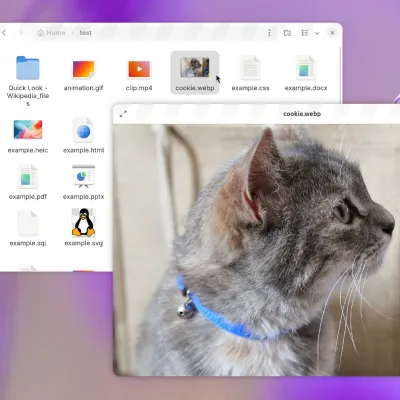Click the cat preview image
The width and height of the screenshot is (400, 400).
(257, 250)
